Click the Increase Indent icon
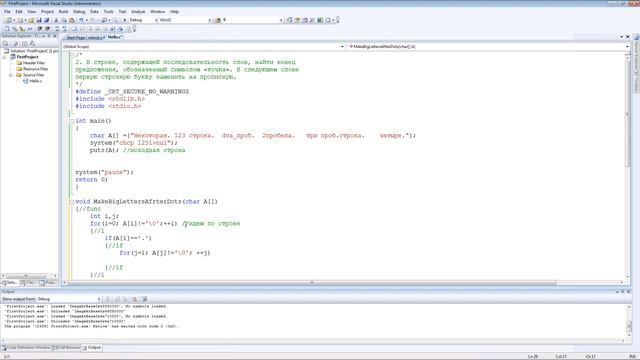The image size is (640, 360). tap(47, 29)
